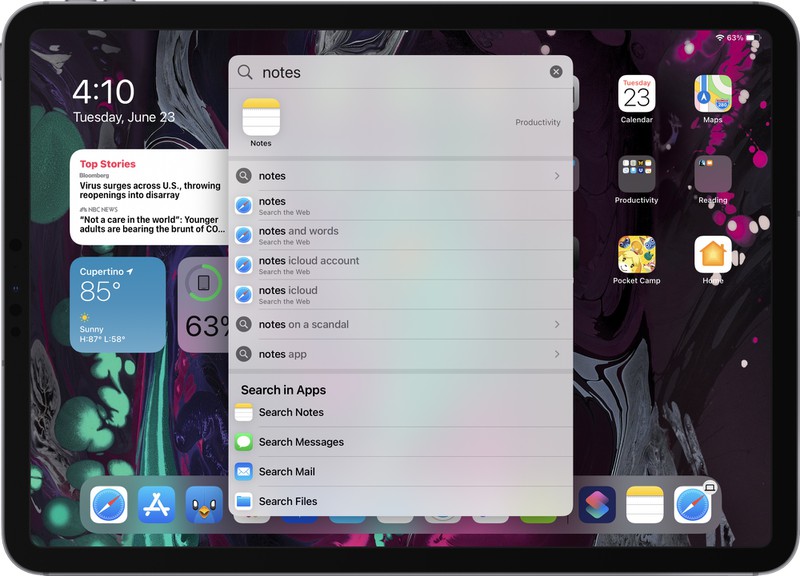Screen dimensions: 800x576
Task: Clear the search field text
Action: pyautogui.click(x=556, y=72)
